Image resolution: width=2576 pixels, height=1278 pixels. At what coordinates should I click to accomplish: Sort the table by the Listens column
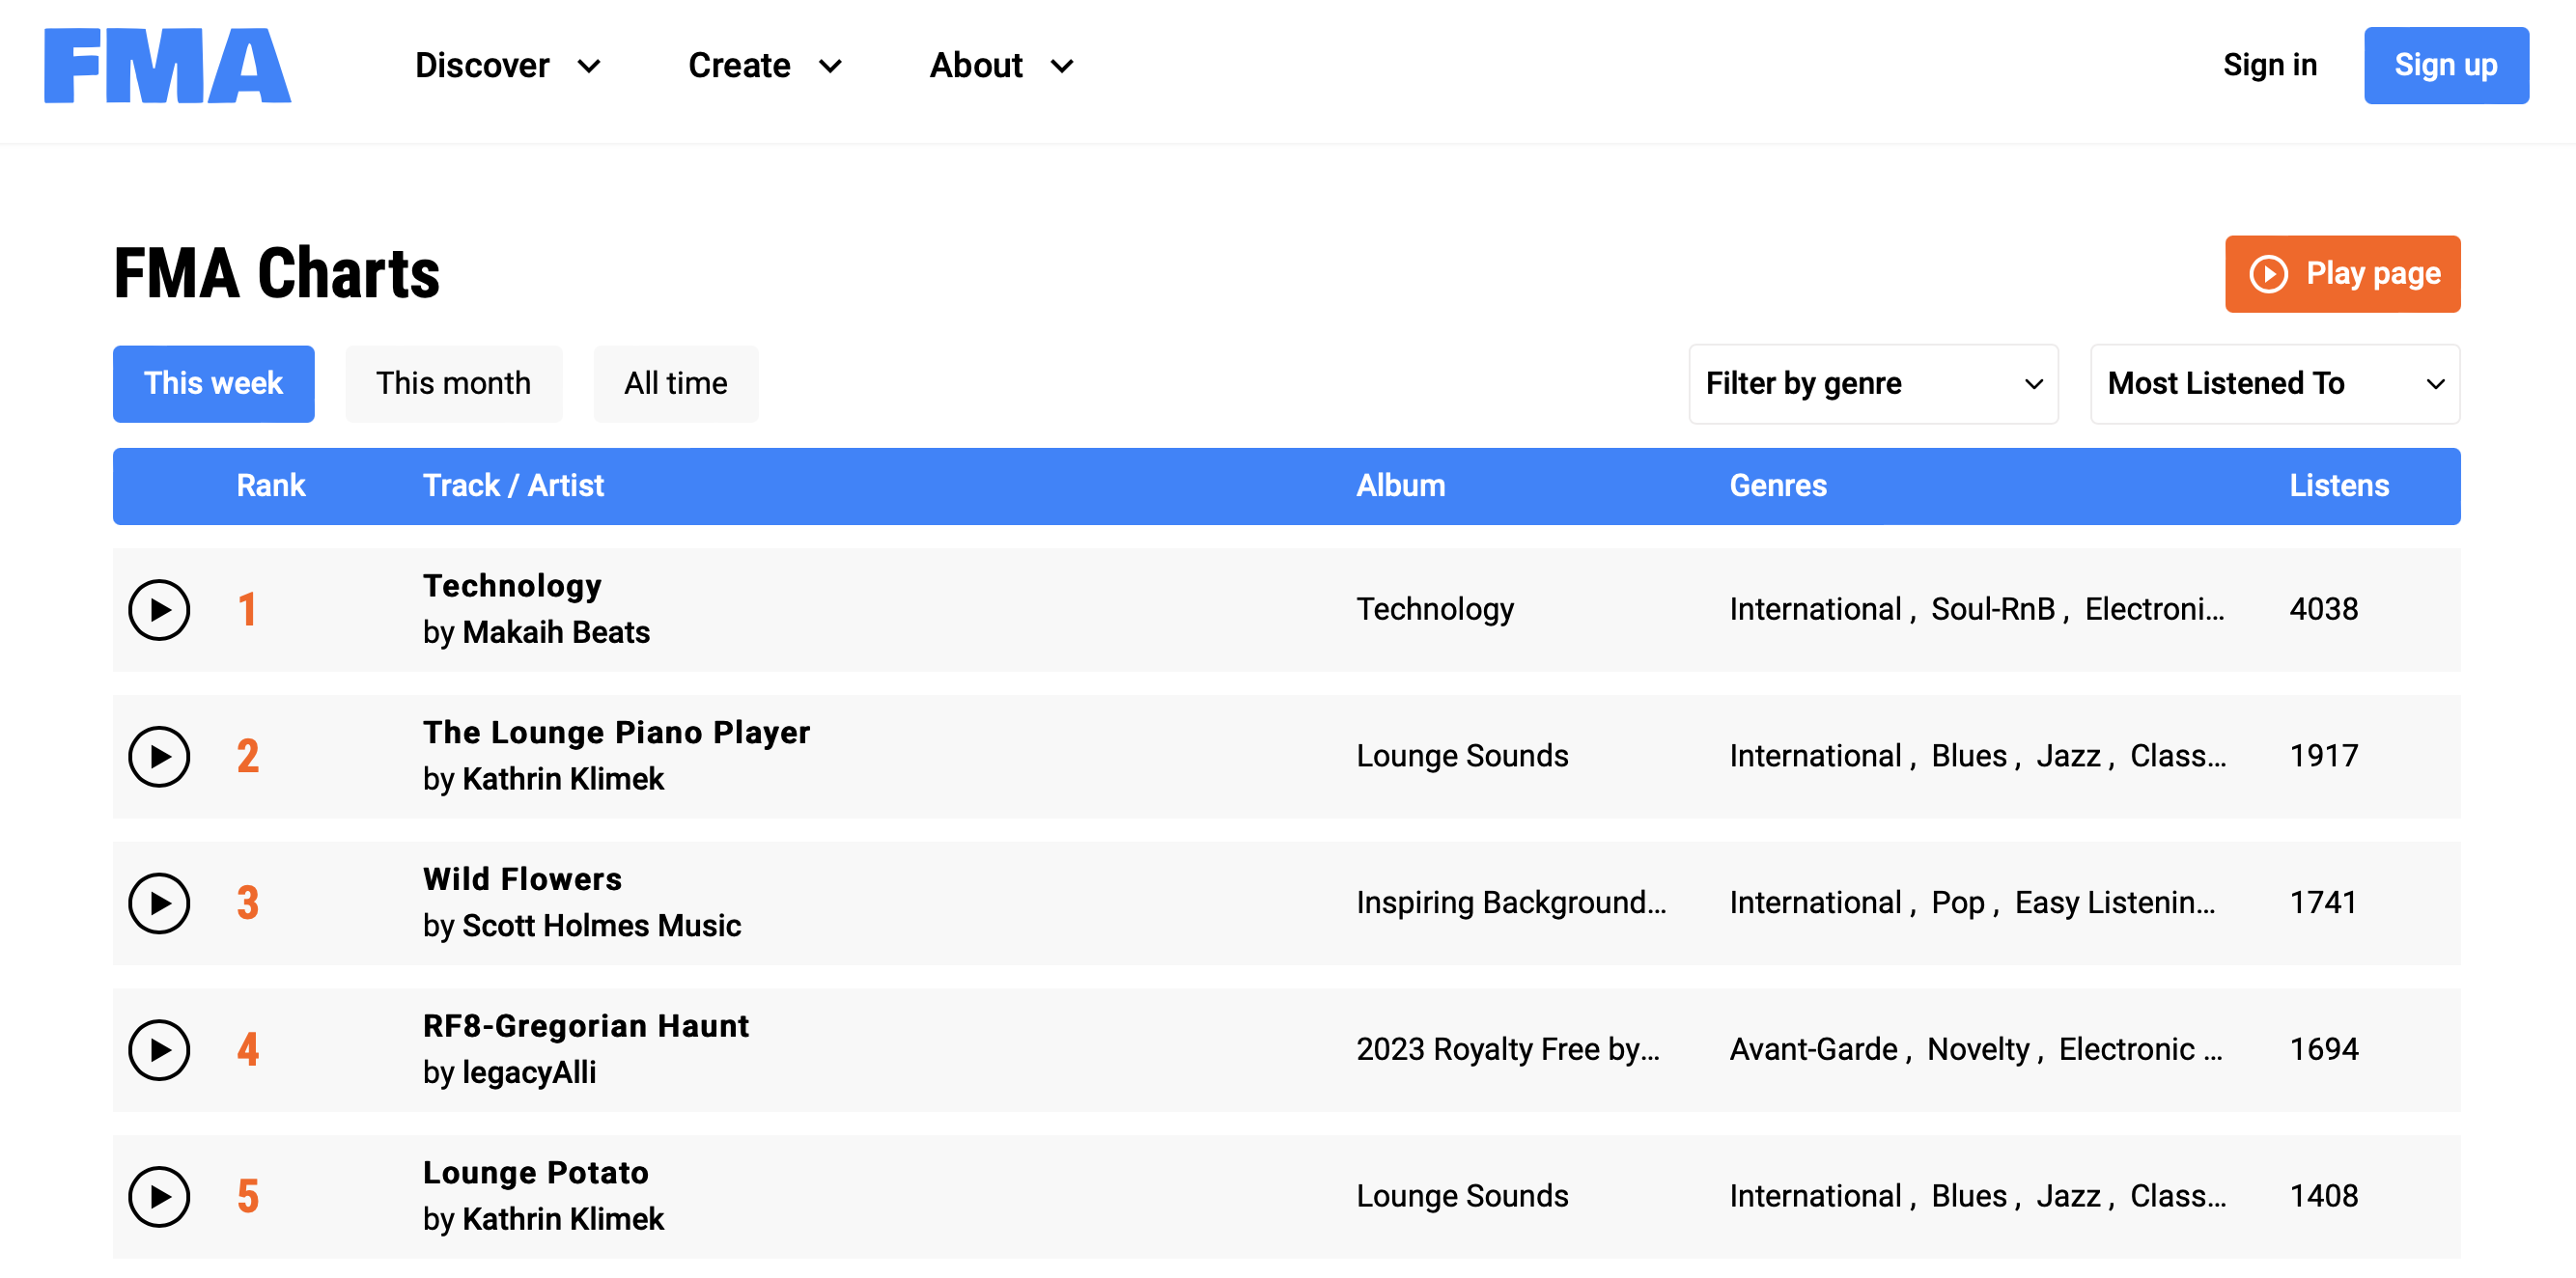tap(2337, 486)
